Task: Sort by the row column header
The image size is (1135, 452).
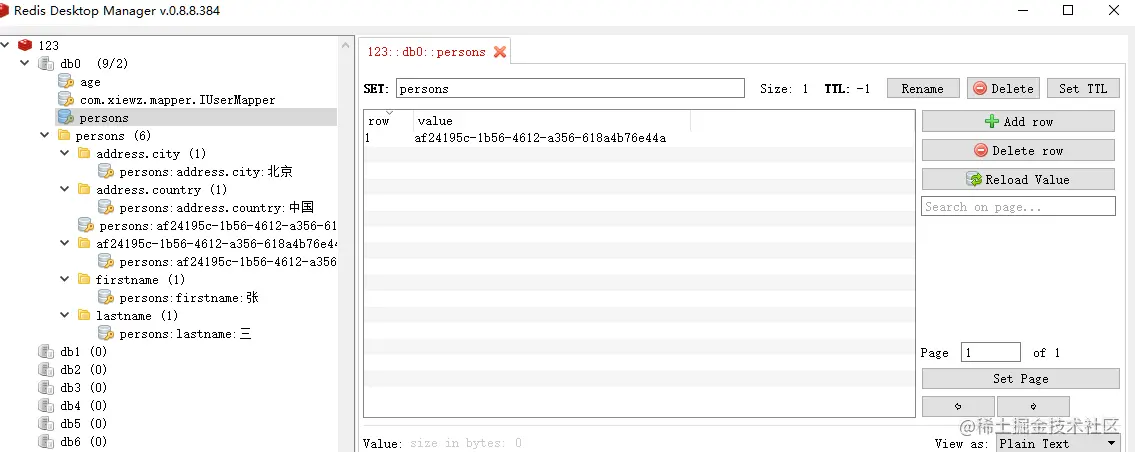Action: pos(389,121)
